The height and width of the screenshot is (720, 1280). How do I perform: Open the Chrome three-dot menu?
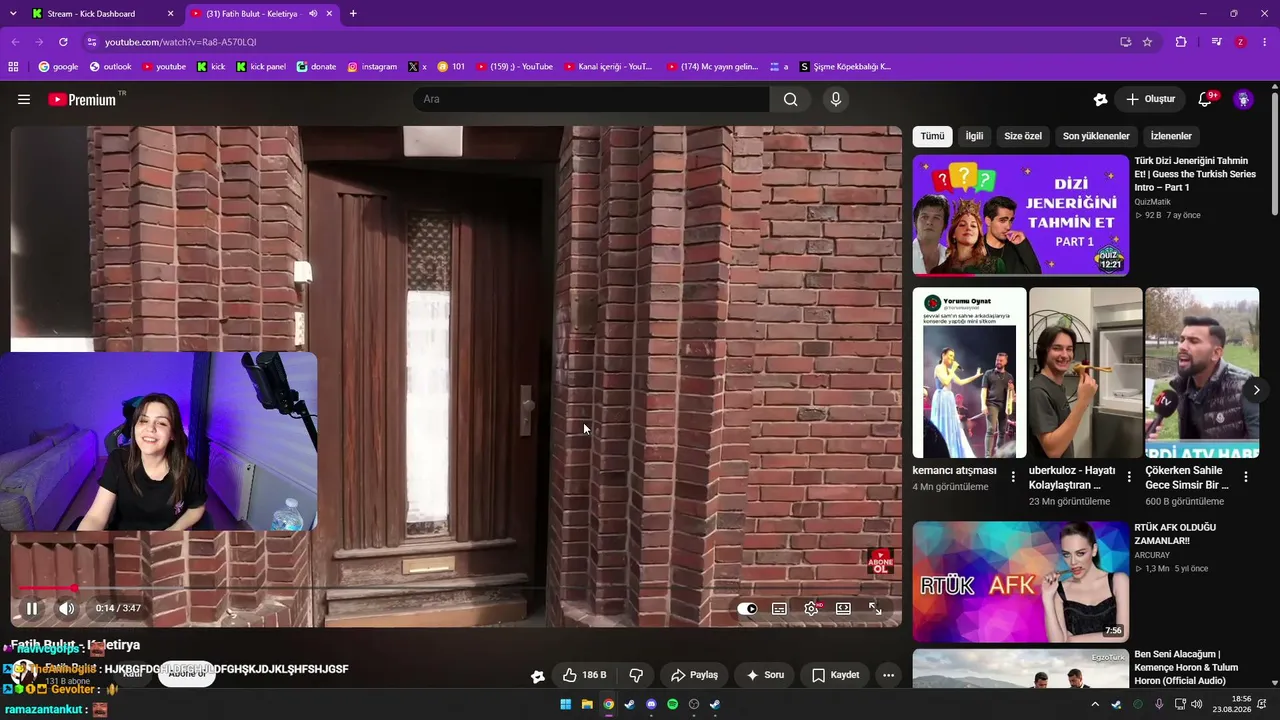click(x=1265, y=42)
